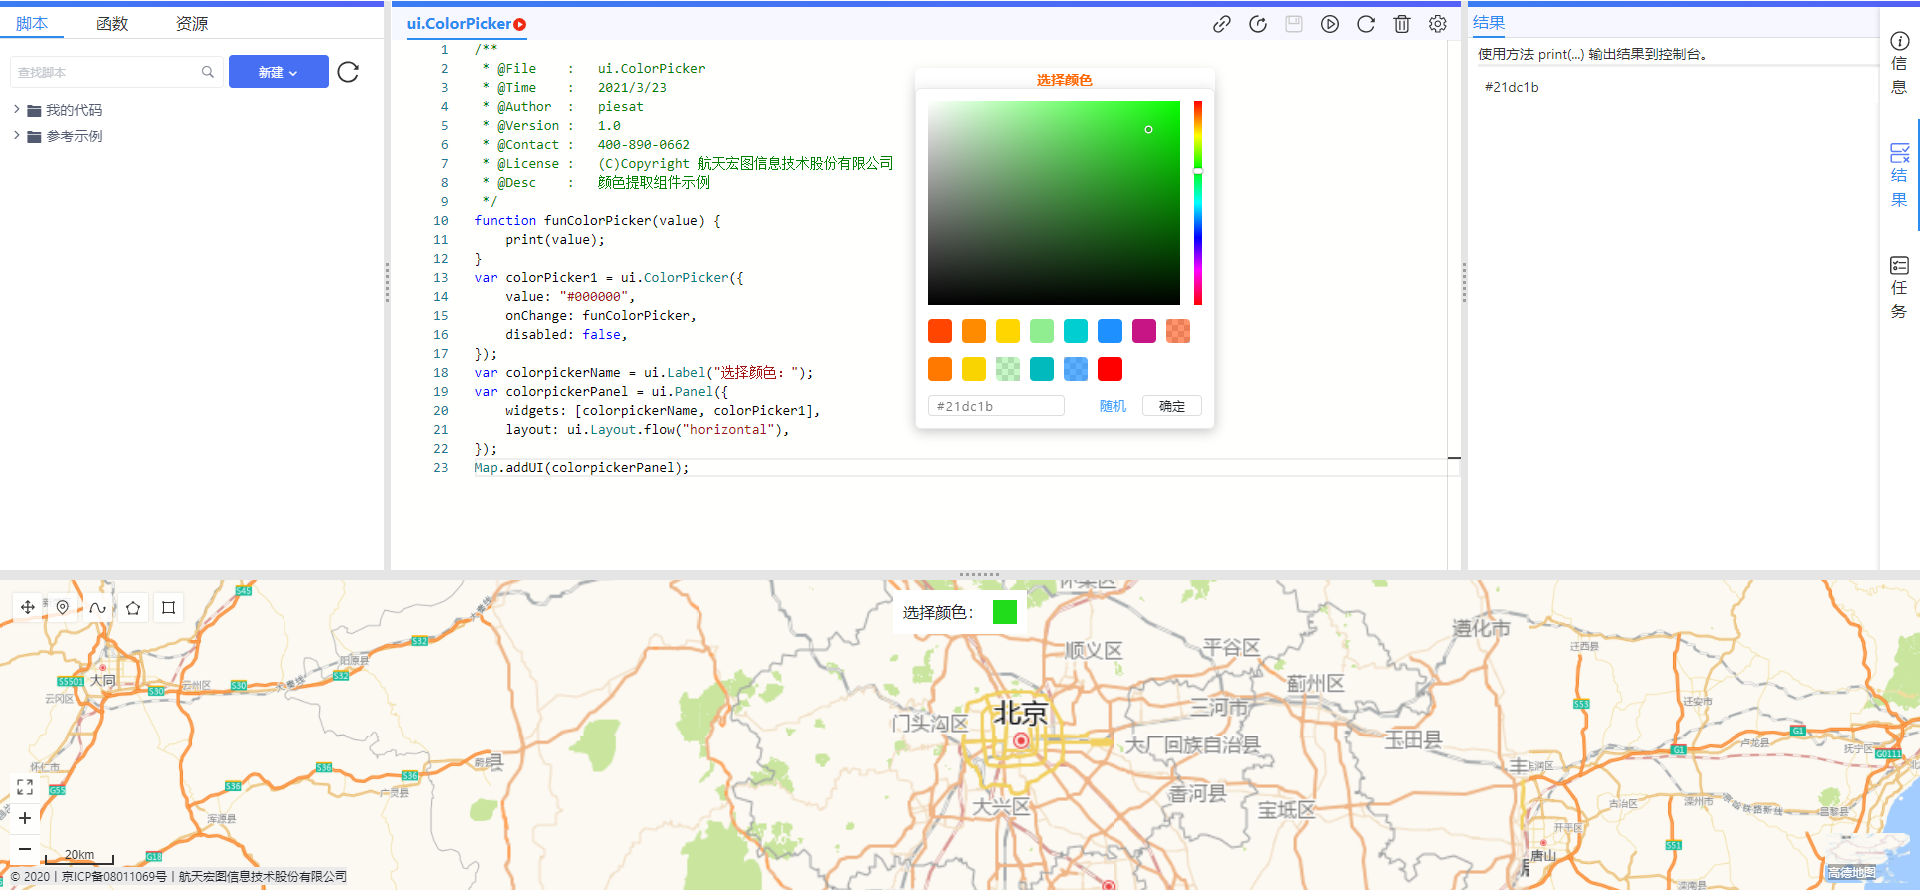Click the 随机 random color link
The width and height of the screenshot is (1920, 890).
pos(1112,406)
